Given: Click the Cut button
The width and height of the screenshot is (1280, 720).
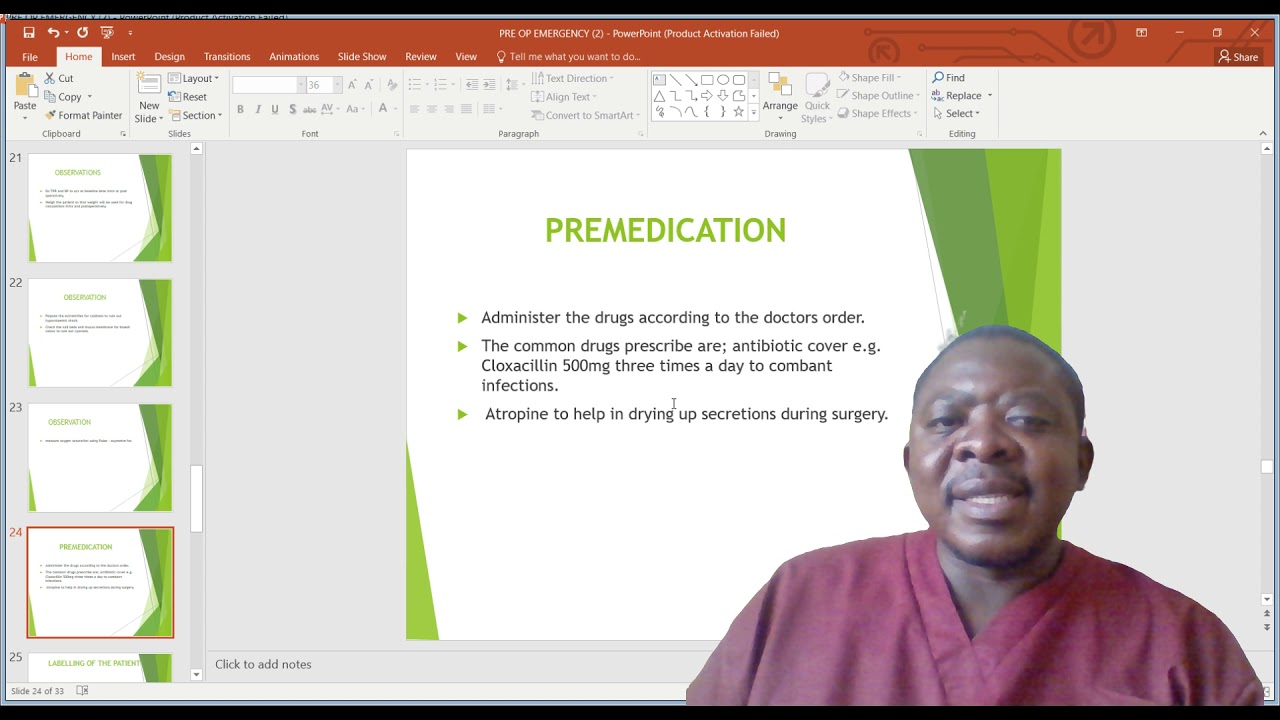Looking at the screenshot, I should click(x=59, y=78).
